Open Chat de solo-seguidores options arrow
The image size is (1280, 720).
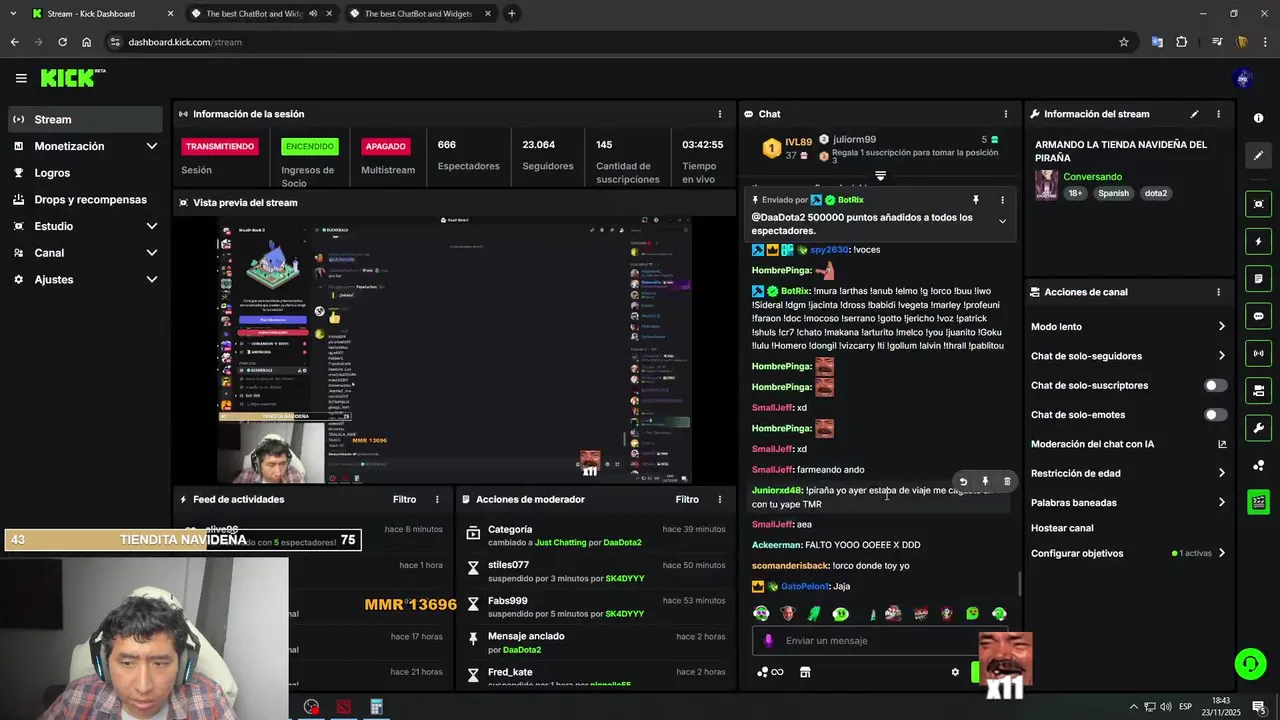point(1221,356)
